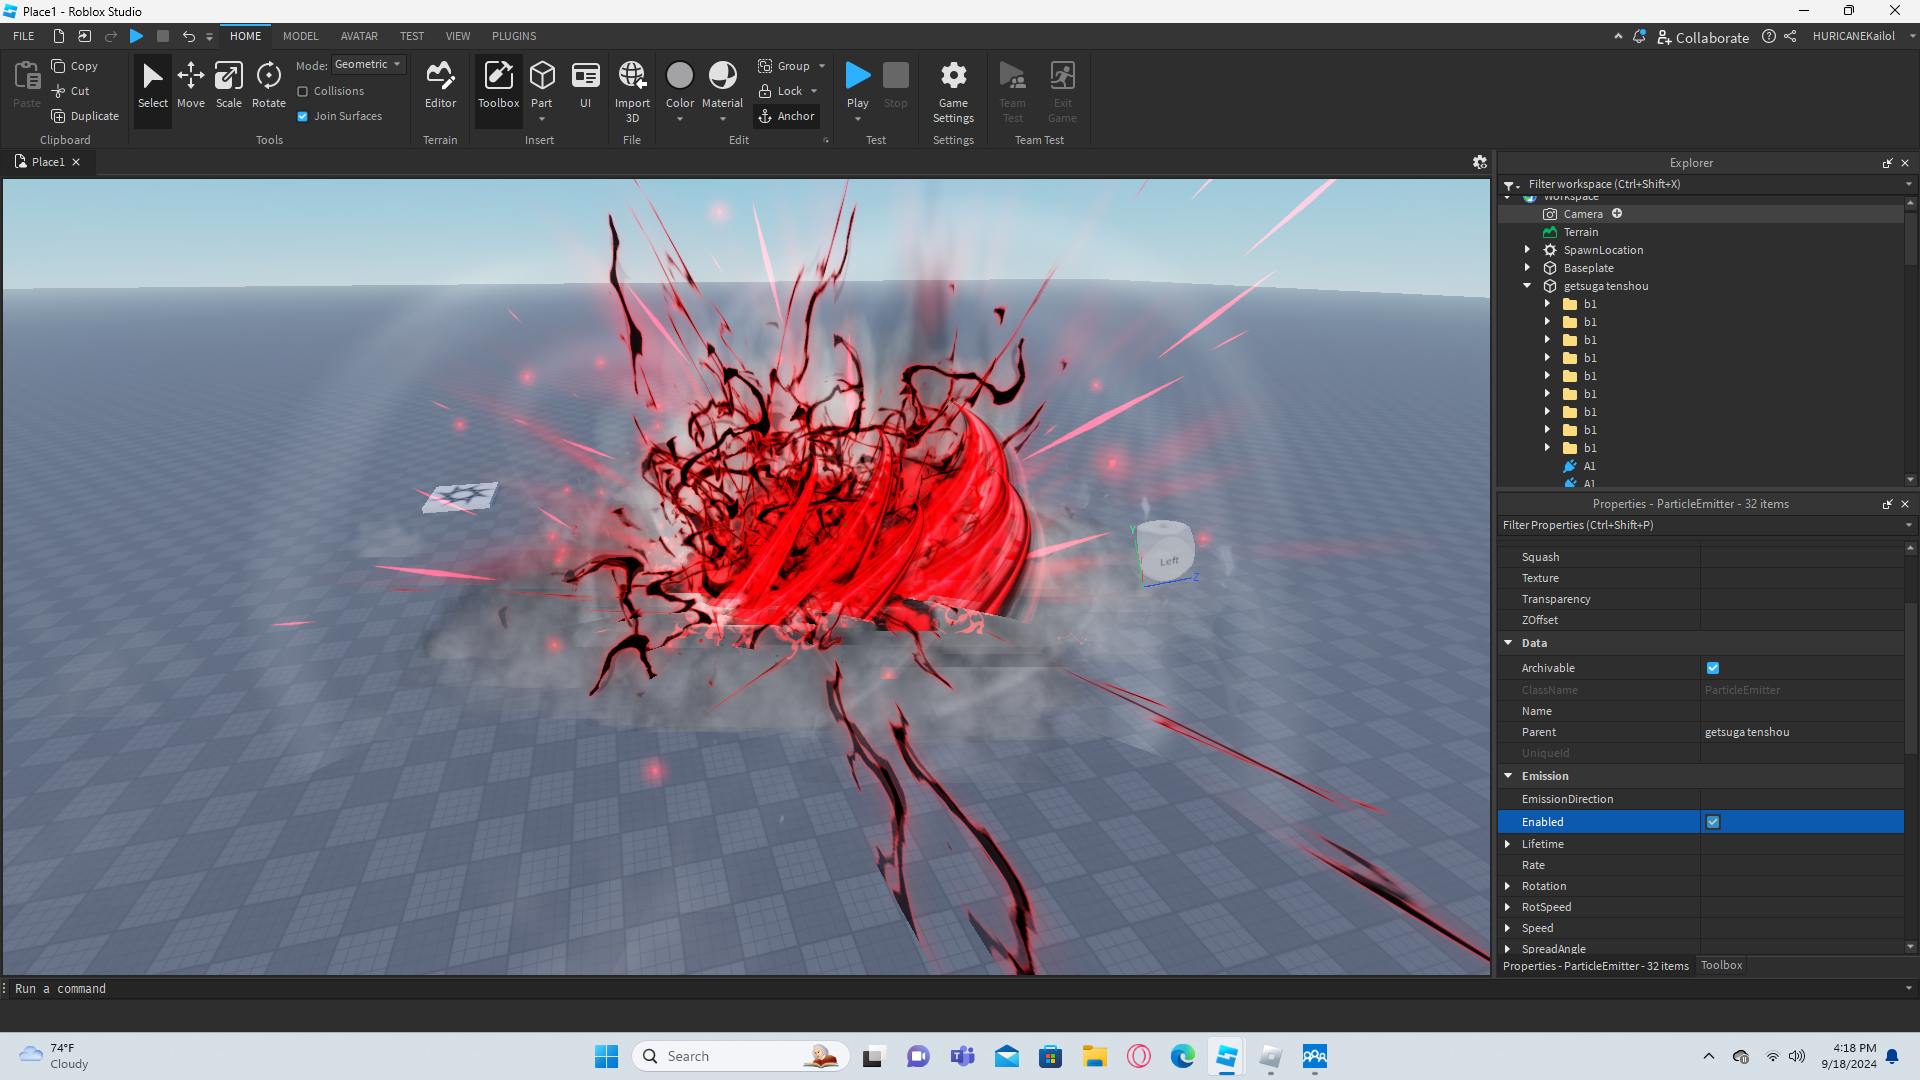Screen dimensions: 1920x1080
Task: Switch to the MODEL ribbon tab
Action: (300, 36)
